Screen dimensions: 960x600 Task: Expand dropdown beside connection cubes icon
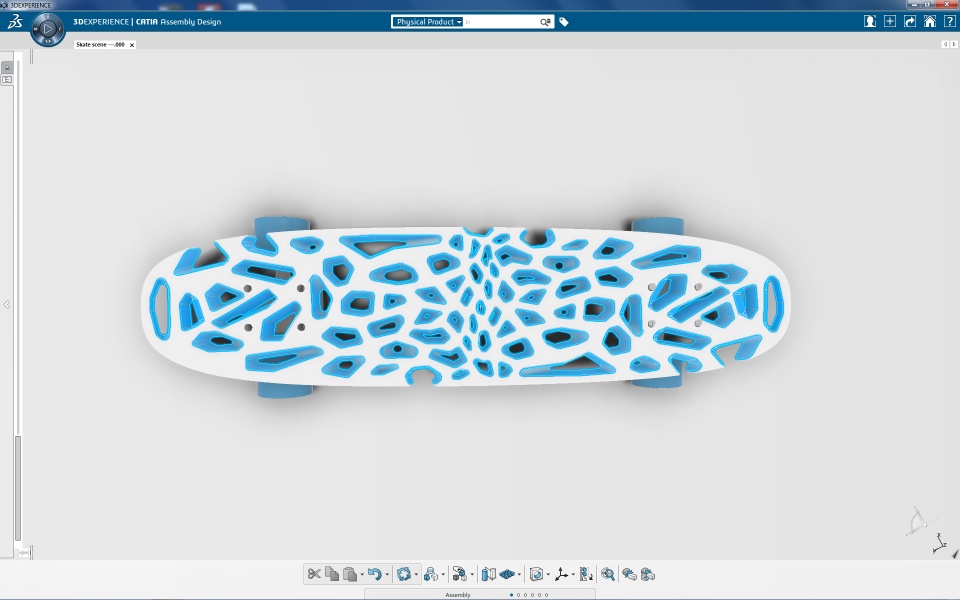click(472, 574)
